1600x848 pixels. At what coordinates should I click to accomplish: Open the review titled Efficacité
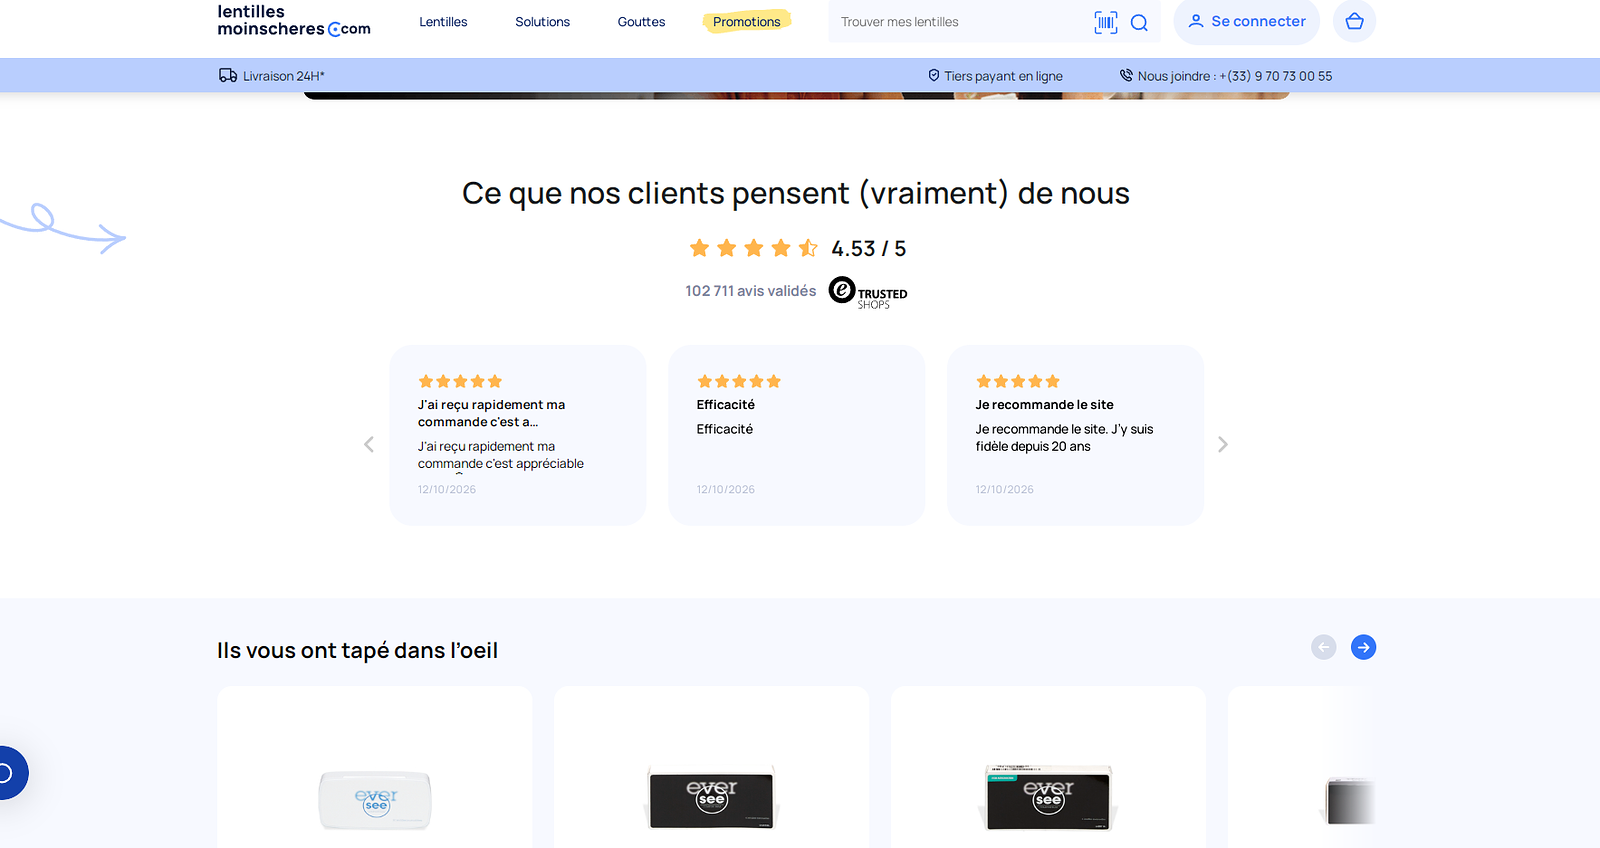[796, 435]
